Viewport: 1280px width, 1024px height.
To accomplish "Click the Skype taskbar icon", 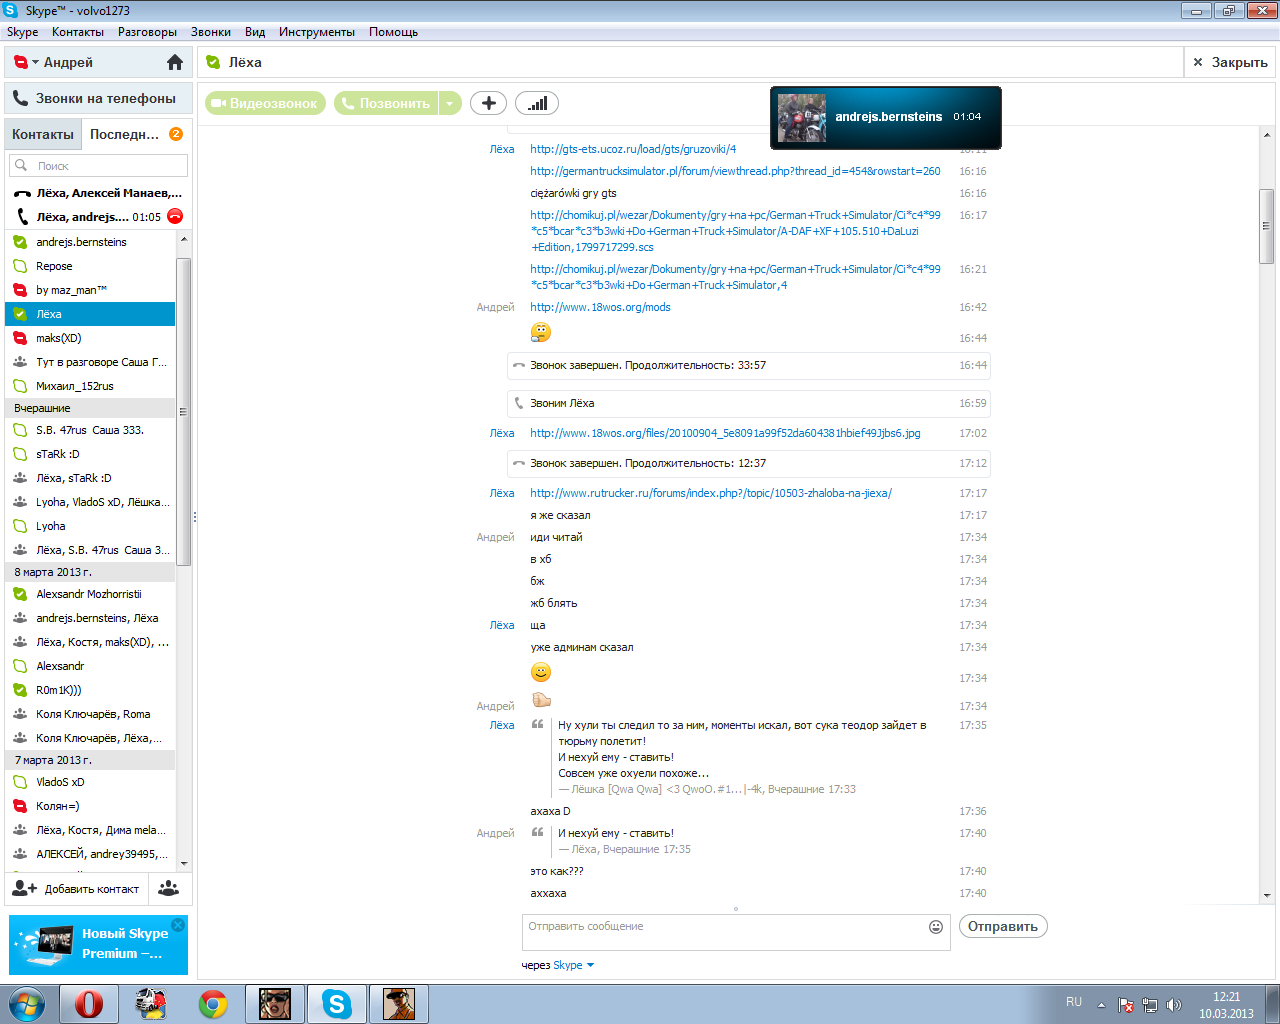I will pyautogui.click(x=337, y=1004).
